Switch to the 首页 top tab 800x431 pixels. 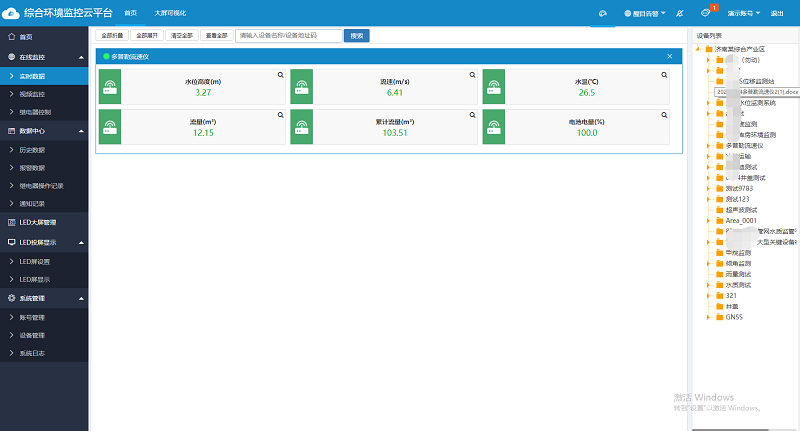pyautogui.click(x=131, y=13)
